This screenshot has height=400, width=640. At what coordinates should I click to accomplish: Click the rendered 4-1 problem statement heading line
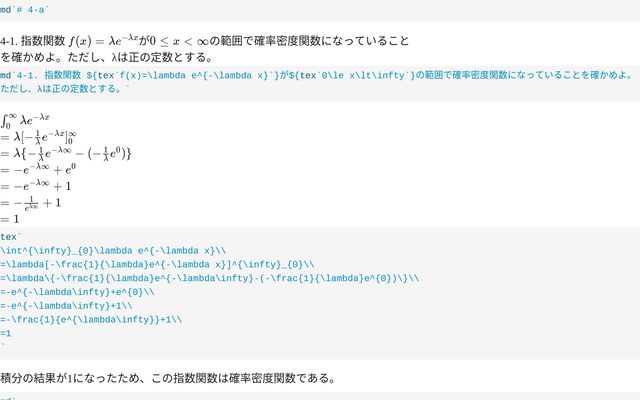pyautogui.click(x=205, y=42)
